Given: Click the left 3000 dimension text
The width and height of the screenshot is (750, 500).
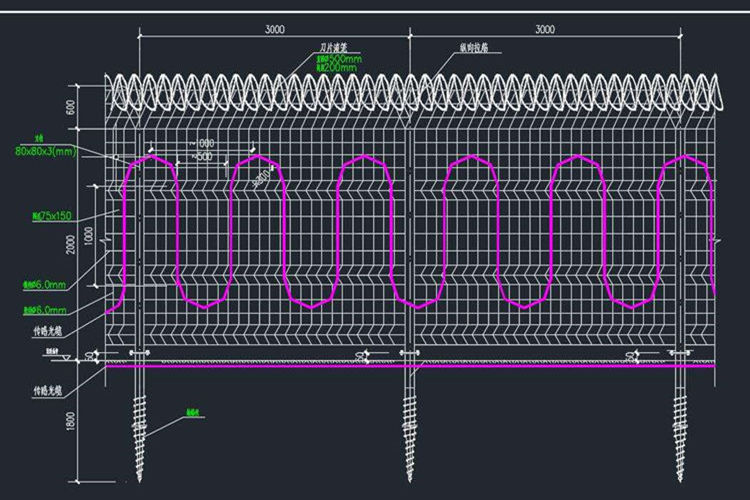Looking at the screenshot, I should tap(273, 30).
